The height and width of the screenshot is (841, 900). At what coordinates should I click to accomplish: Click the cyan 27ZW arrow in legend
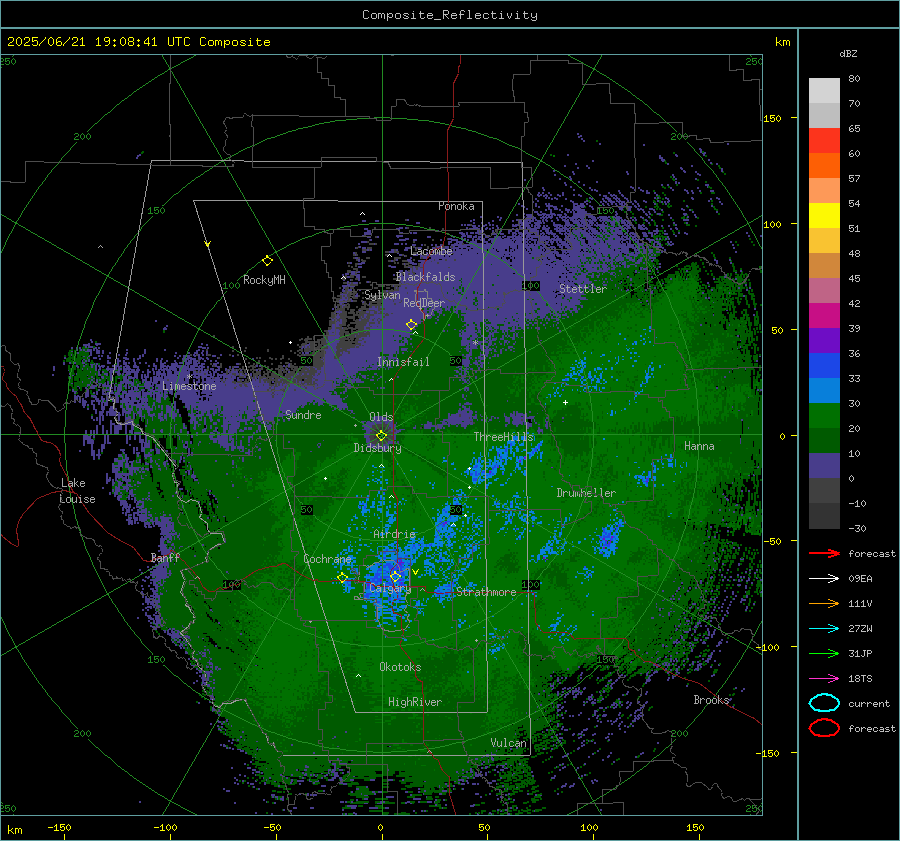pos(824,629)
